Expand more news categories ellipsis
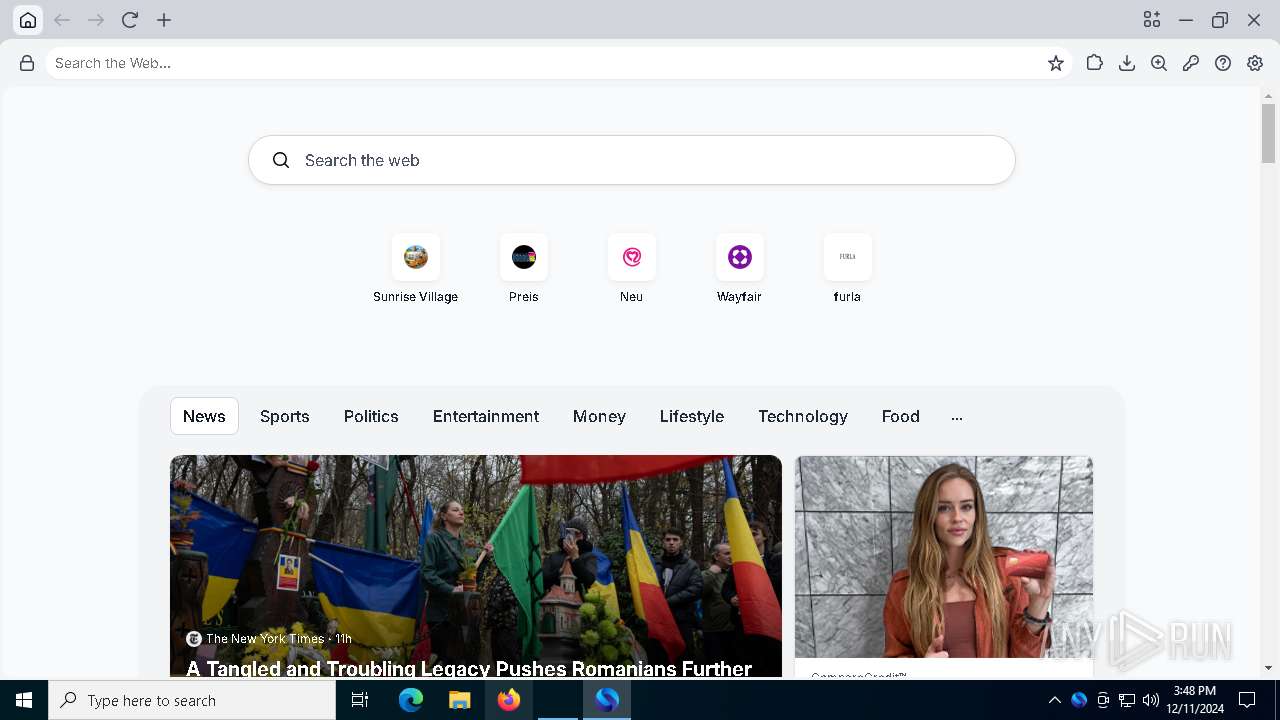Screen dimensions: 1280x720 point(957,417)
